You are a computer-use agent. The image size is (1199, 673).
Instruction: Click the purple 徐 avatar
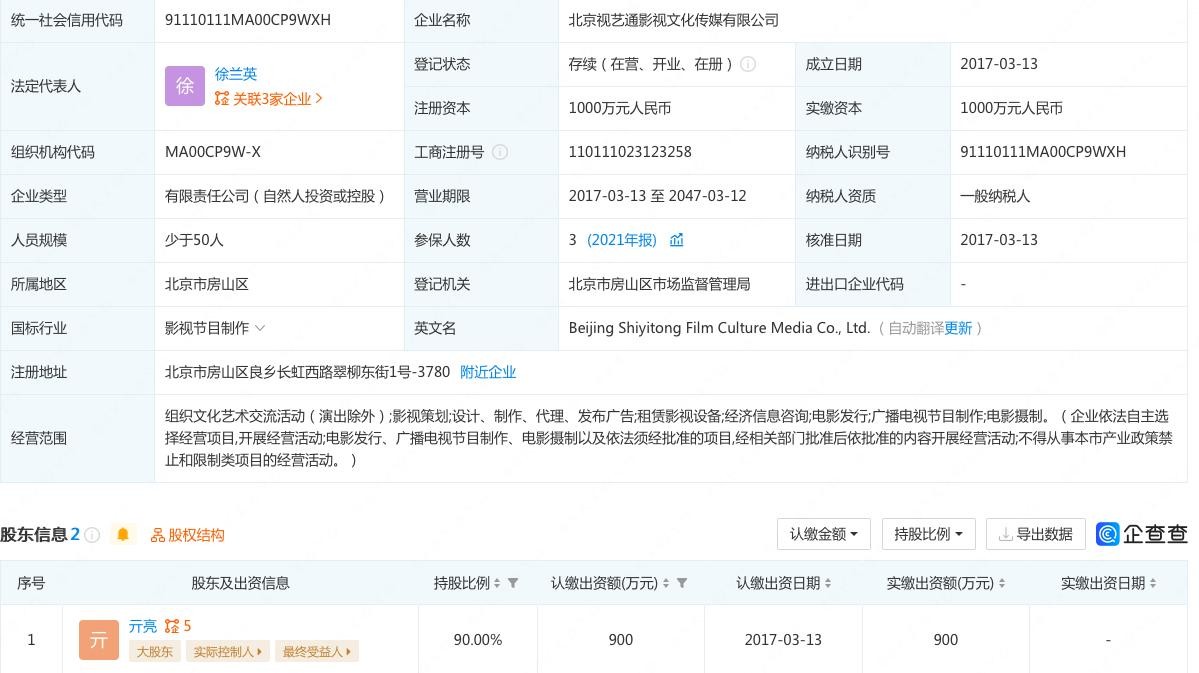point(185,86)
